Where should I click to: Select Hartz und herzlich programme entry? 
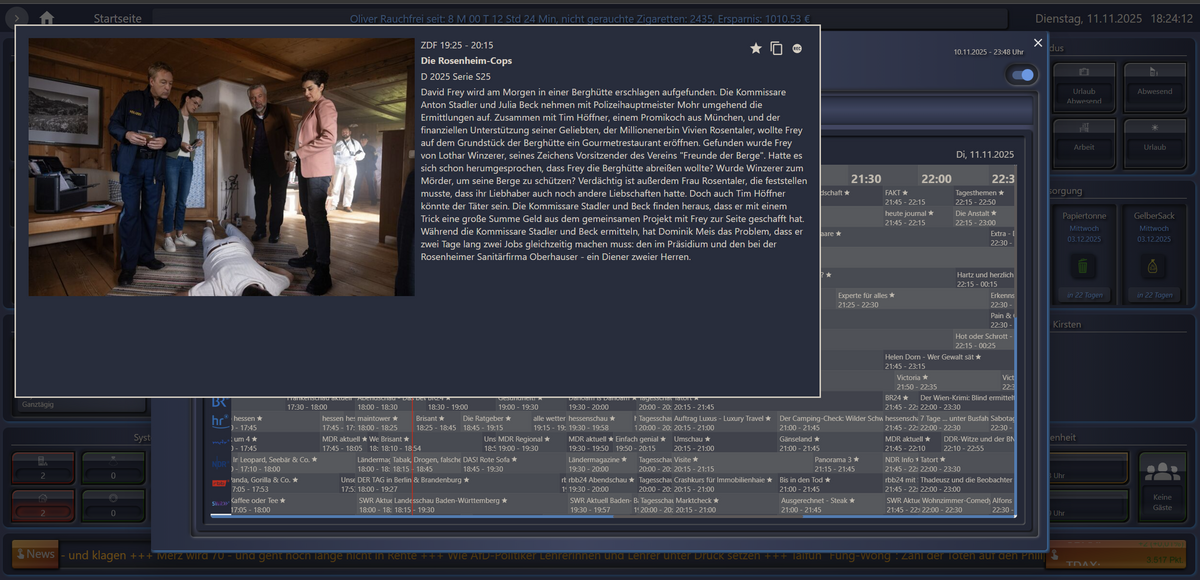(985, 279)
